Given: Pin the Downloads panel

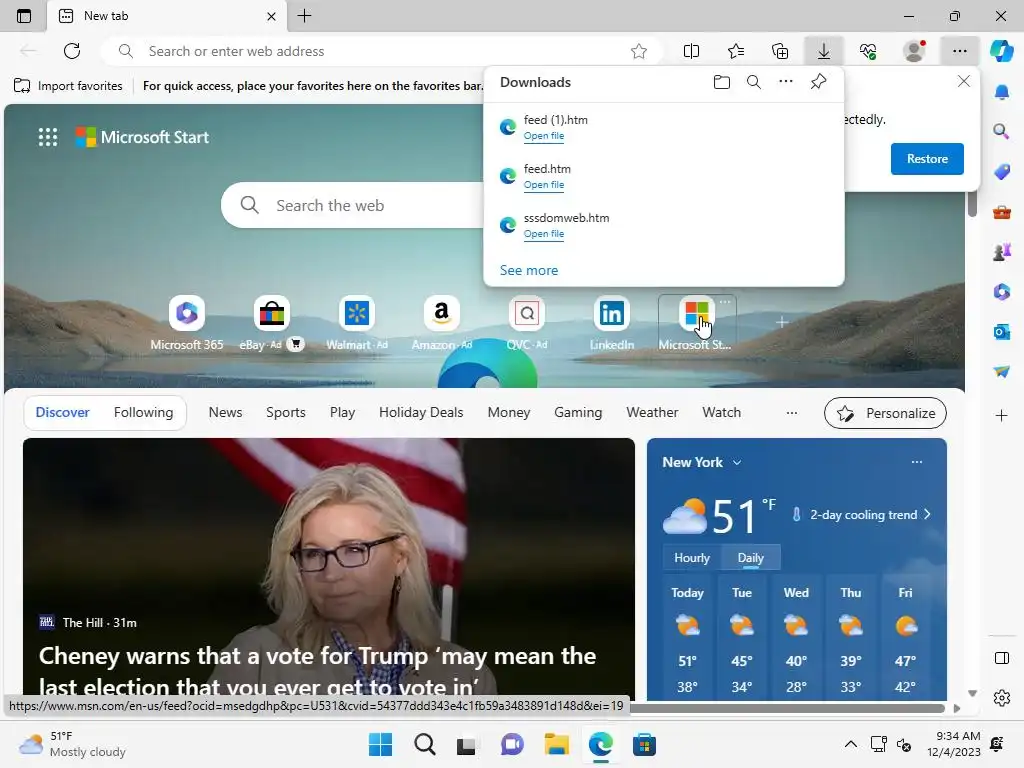Looking at the screenshot, I should [x=818, y=82].
